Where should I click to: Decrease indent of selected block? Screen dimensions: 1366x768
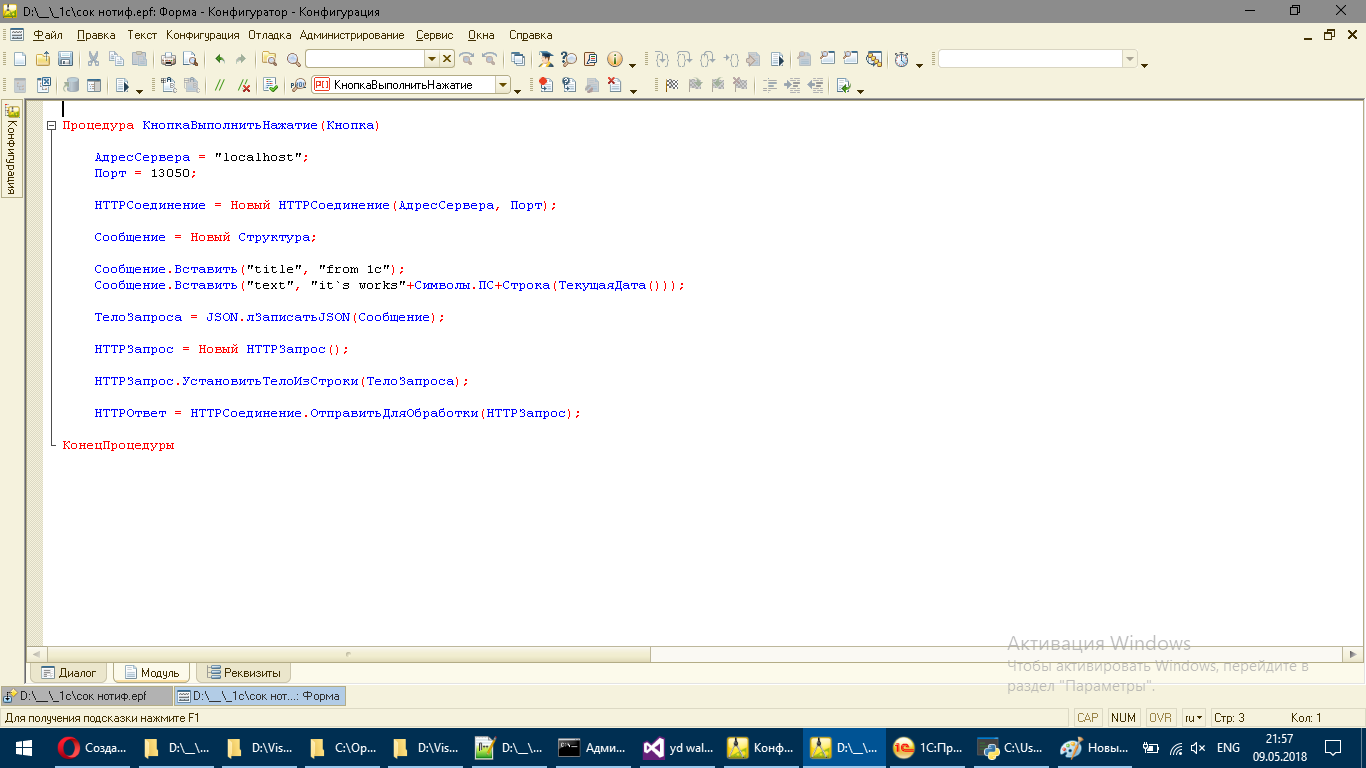(816, 85)
